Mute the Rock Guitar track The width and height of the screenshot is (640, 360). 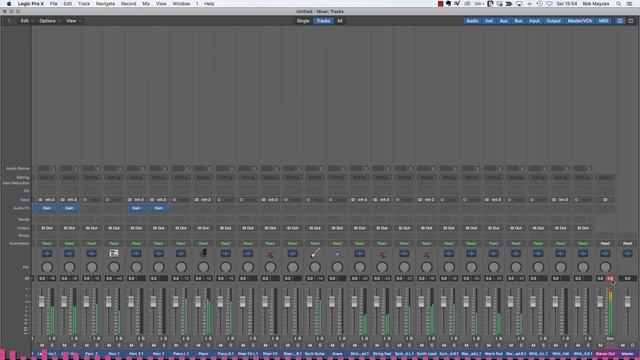310,345
